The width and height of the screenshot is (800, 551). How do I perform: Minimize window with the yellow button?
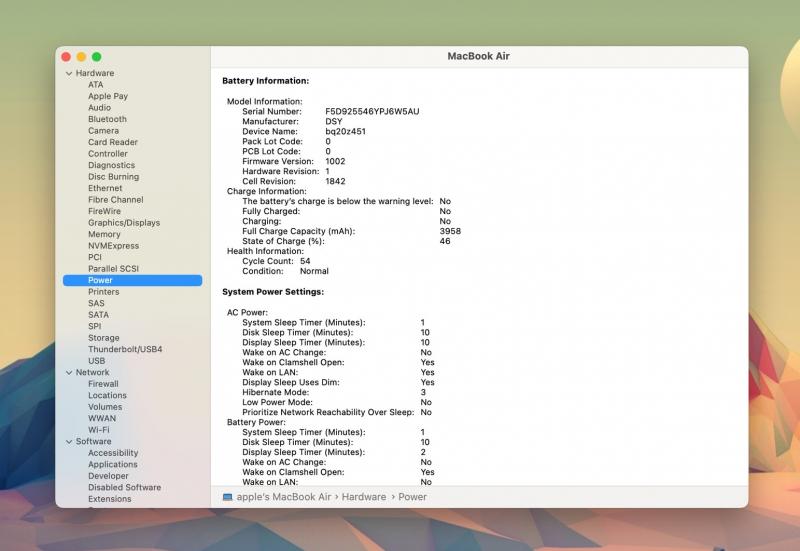click(x=81, y=57)
